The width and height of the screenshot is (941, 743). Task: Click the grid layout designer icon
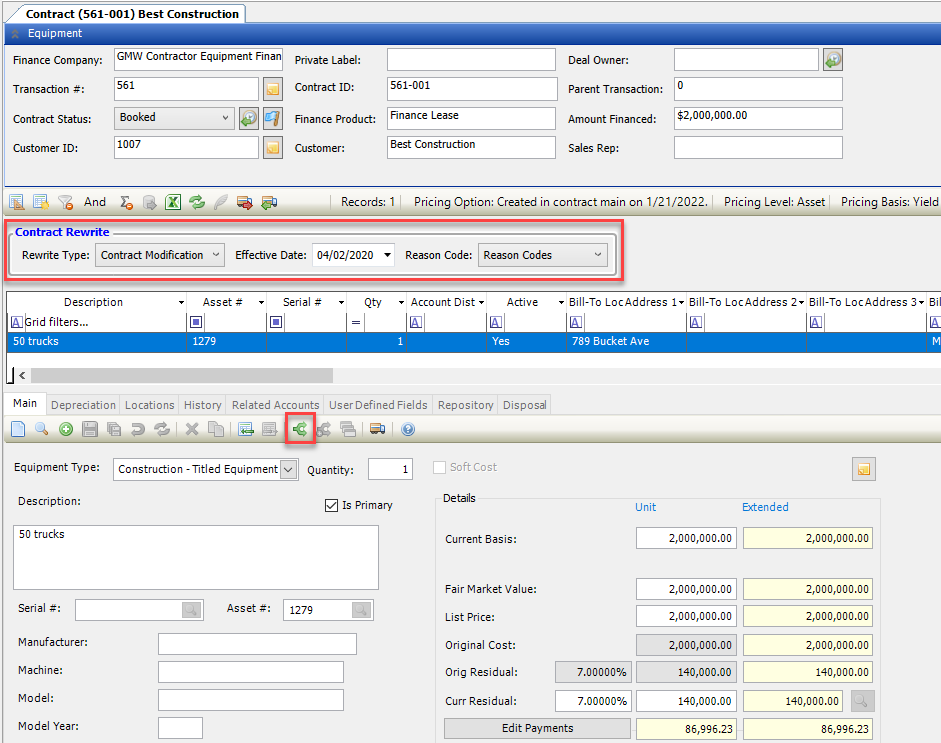point(17,202)
